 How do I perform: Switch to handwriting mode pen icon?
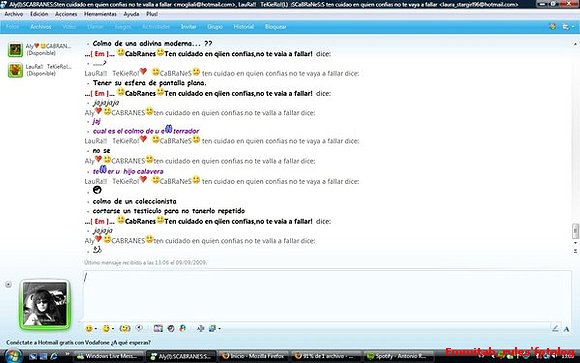[x=555, y=328]
